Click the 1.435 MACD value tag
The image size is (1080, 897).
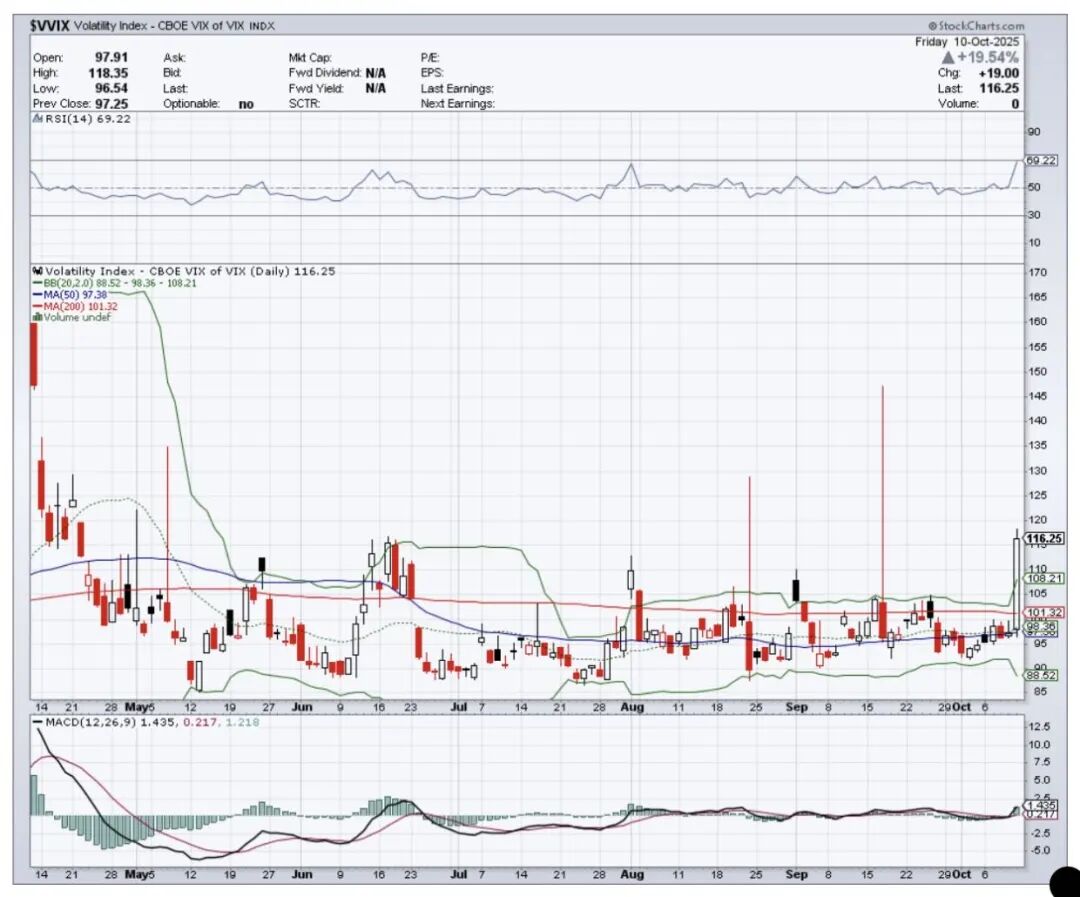tap(1040, 805)
